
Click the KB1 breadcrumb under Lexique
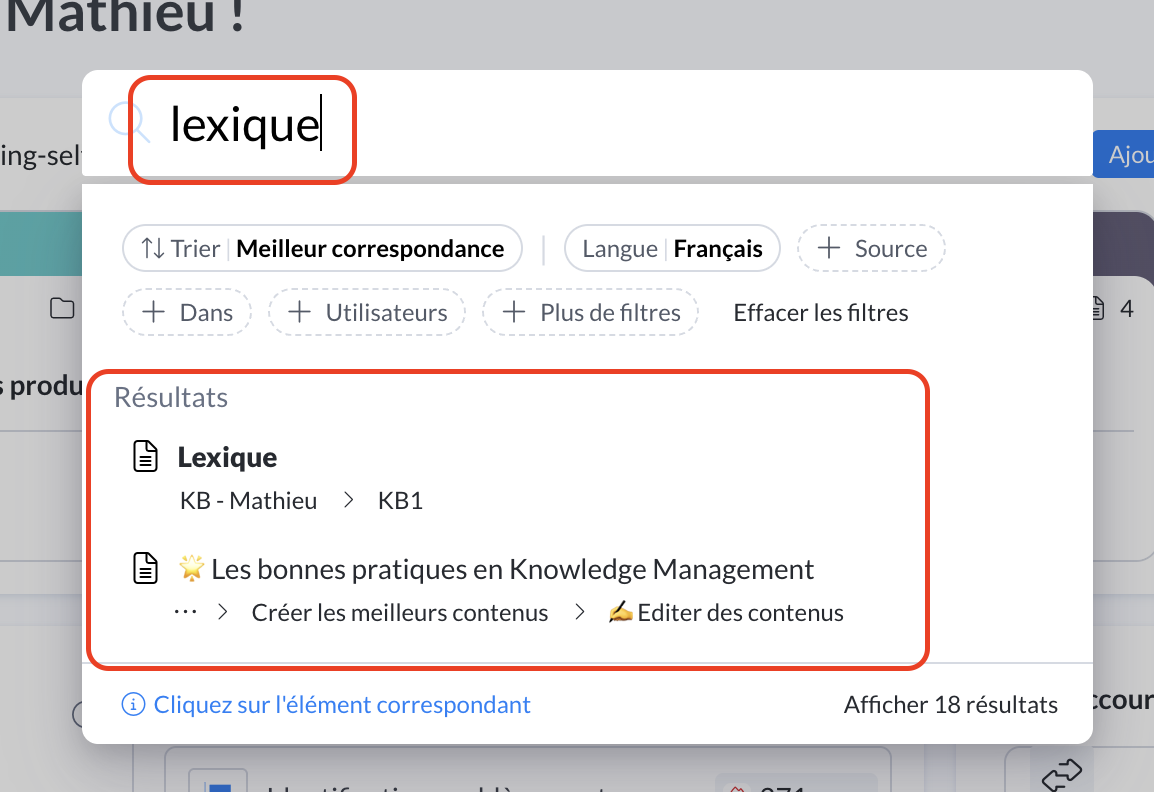pyautogui.click(x=400, y=501)
